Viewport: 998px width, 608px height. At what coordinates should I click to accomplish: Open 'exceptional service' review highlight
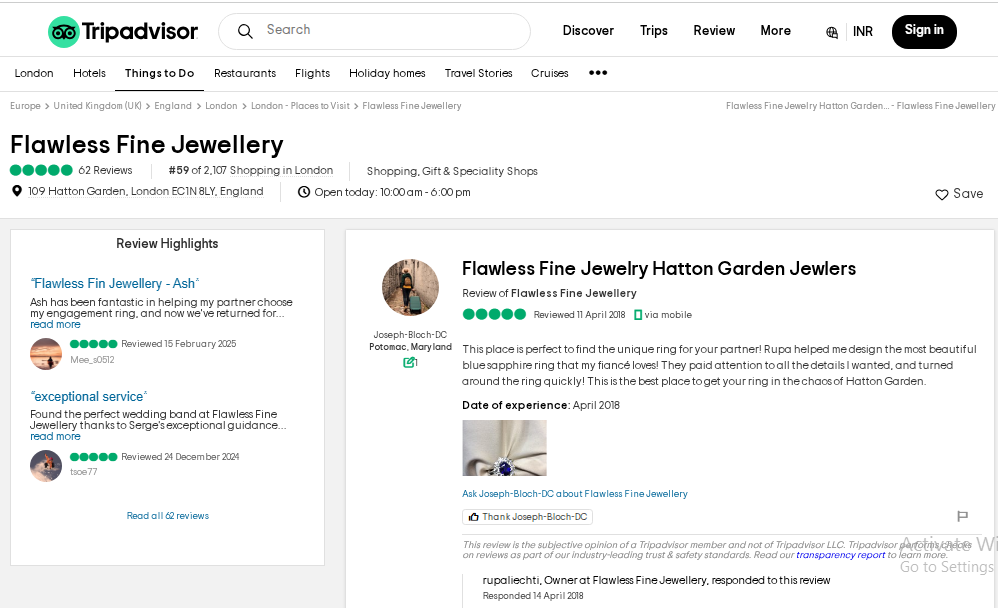(x=88, y=396)
